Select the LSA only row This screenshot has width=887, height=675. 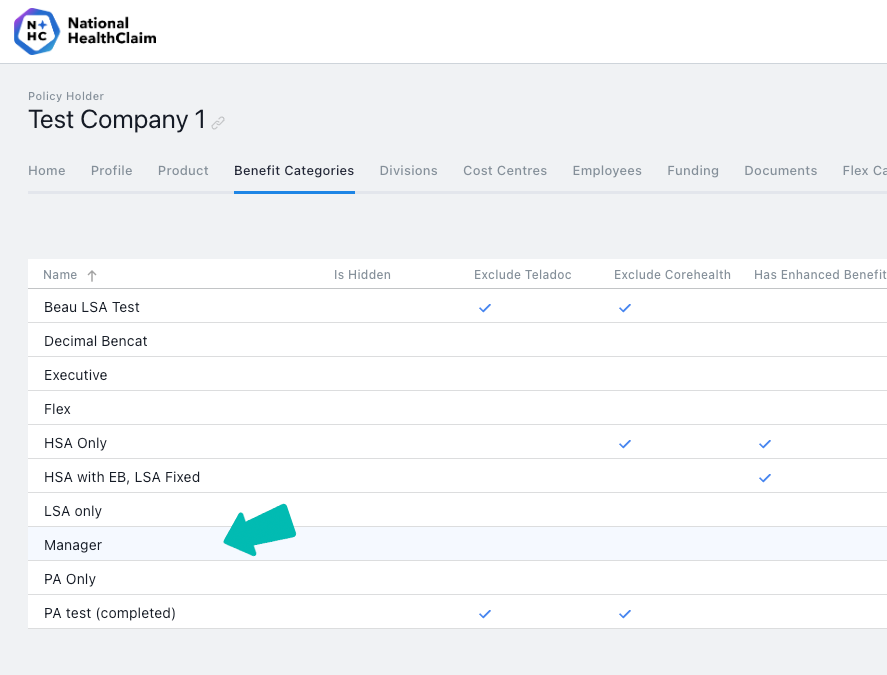coord(457,510)
